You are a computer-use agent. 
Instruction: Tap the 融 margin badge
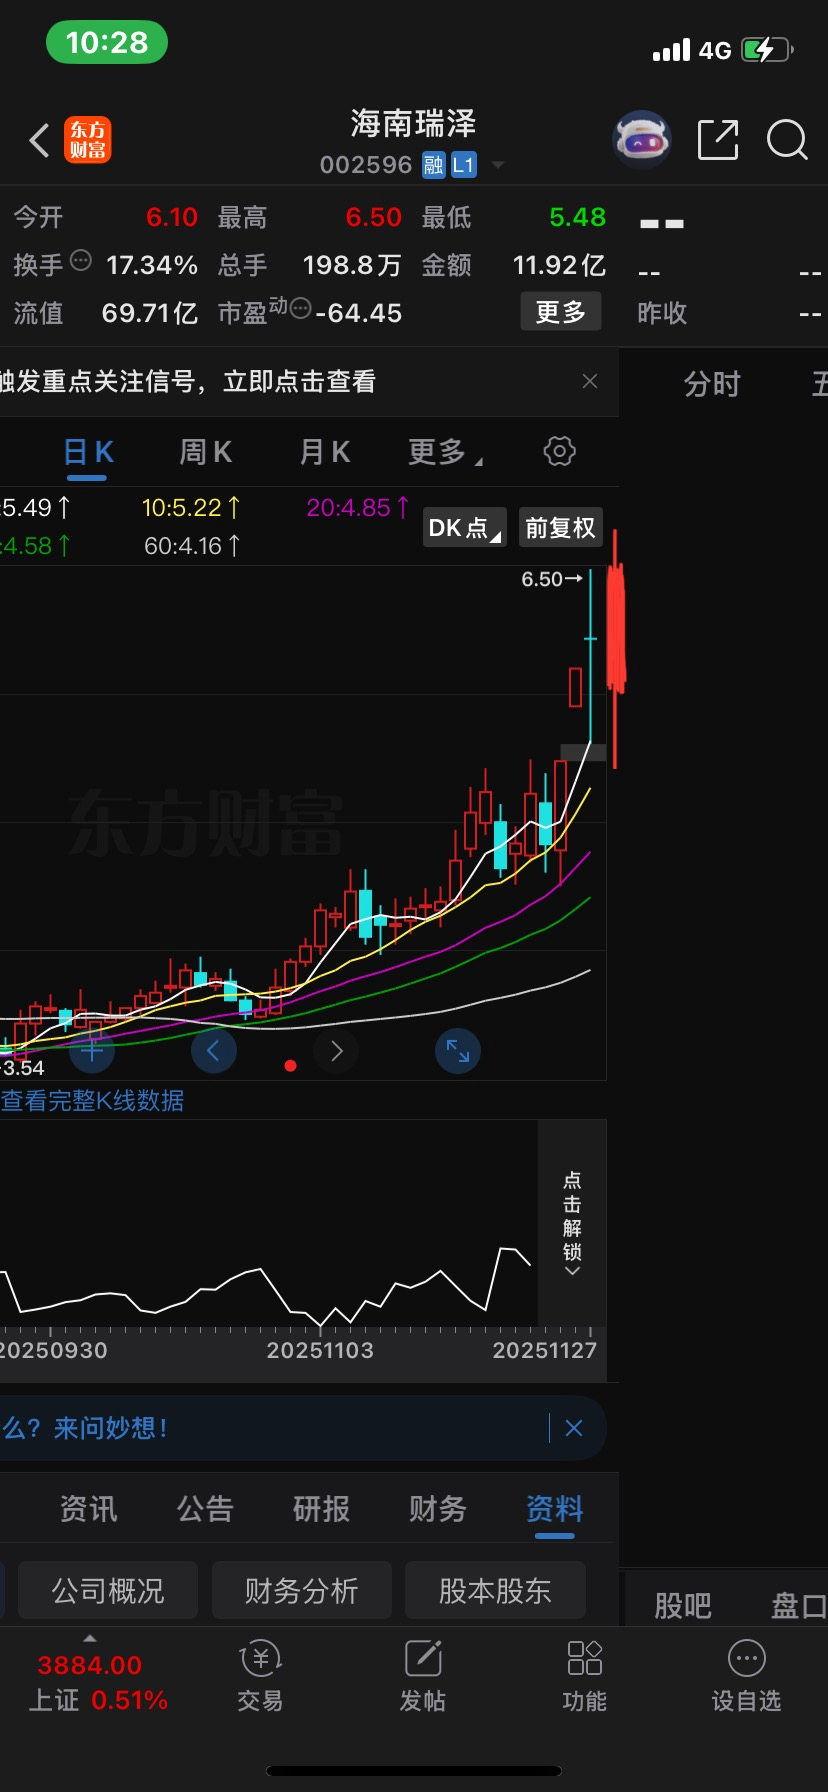tap(433, 165)
